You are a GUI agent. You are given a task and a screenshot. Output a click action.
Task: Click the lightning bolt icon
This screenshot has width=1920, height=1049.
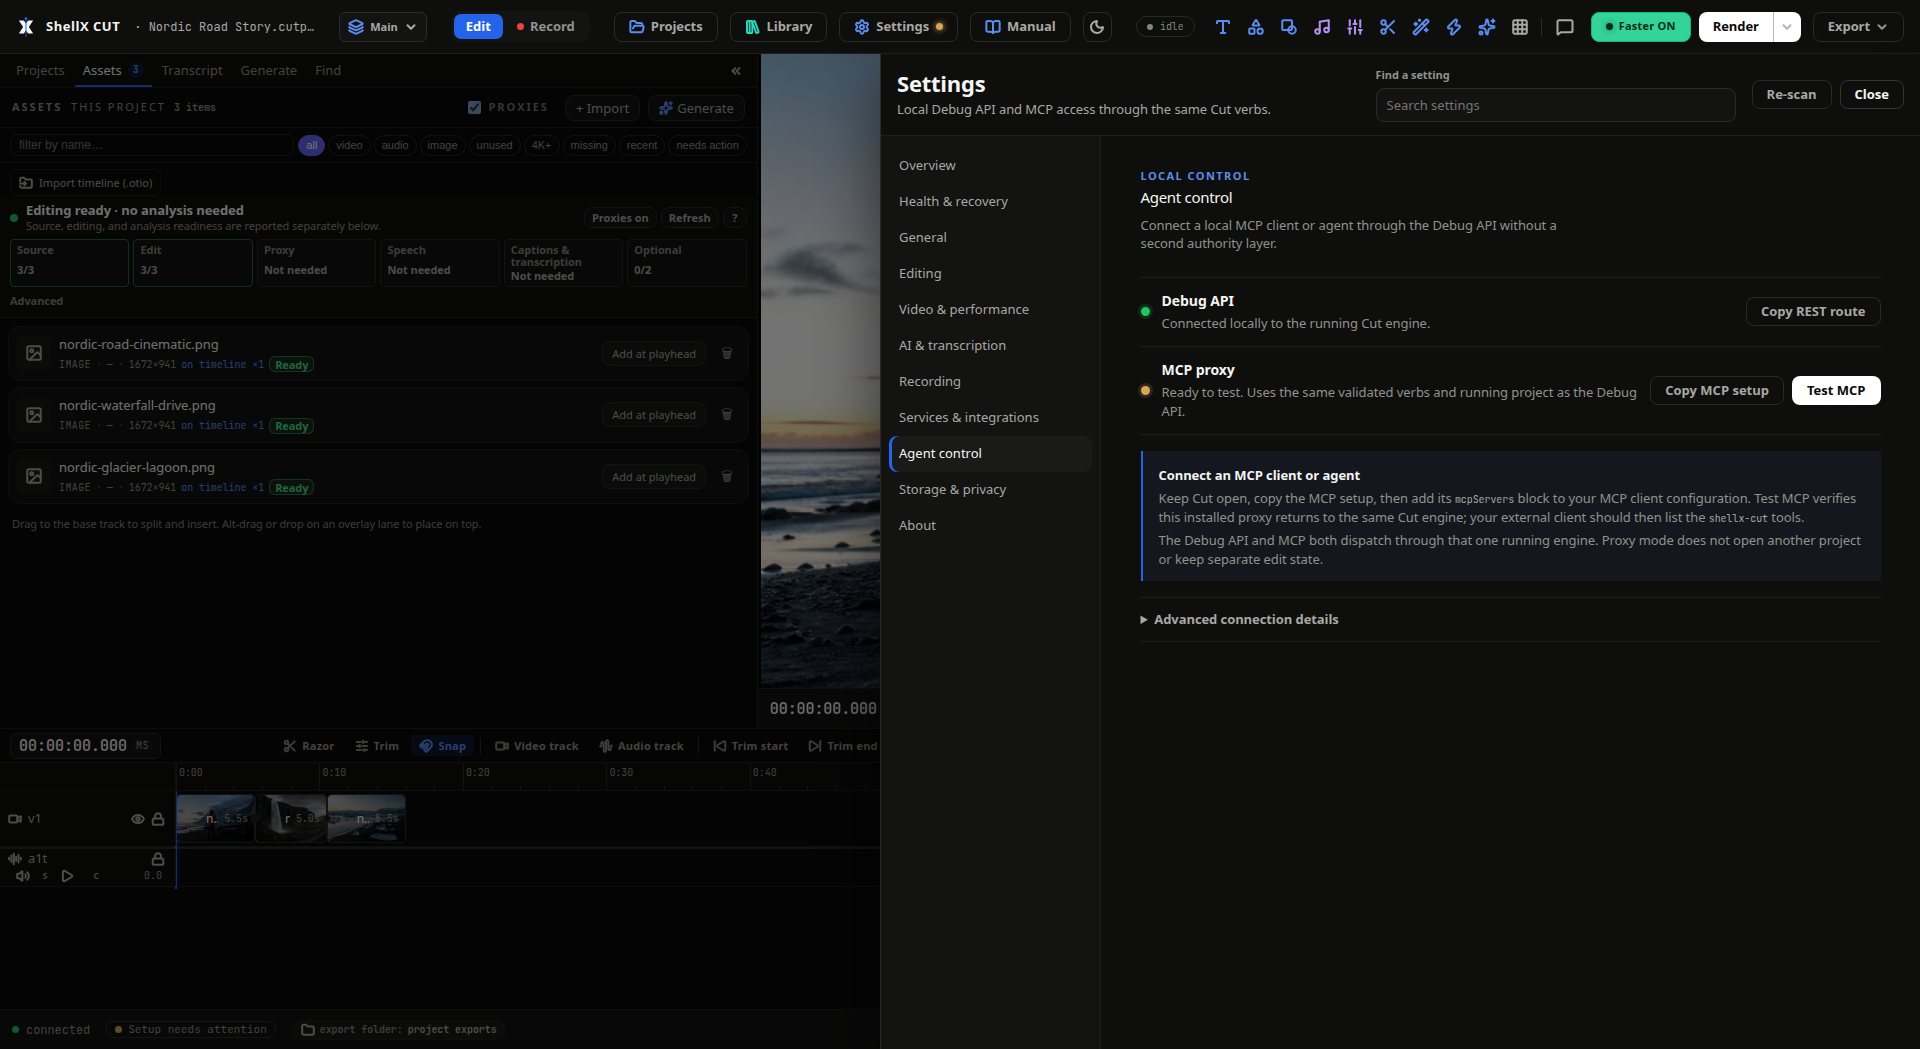(x=1453, y=27)
